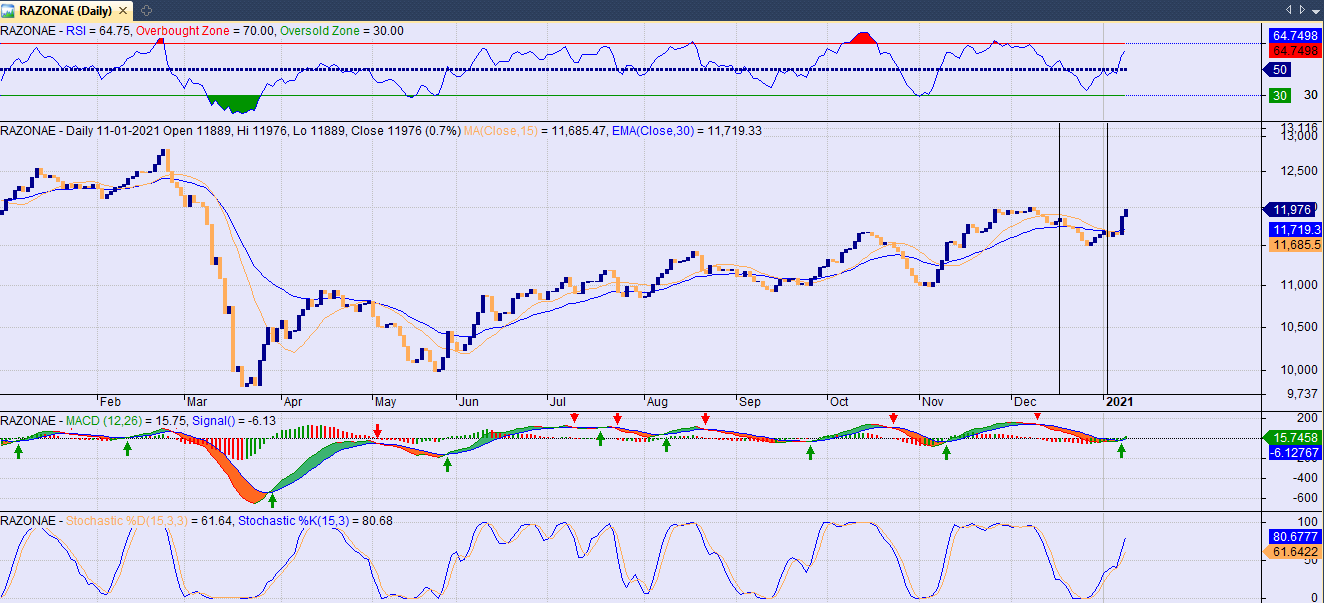
Task: Click the green 30 oversold value tag
Action: pyautogui.click(x=1279, y=95)
